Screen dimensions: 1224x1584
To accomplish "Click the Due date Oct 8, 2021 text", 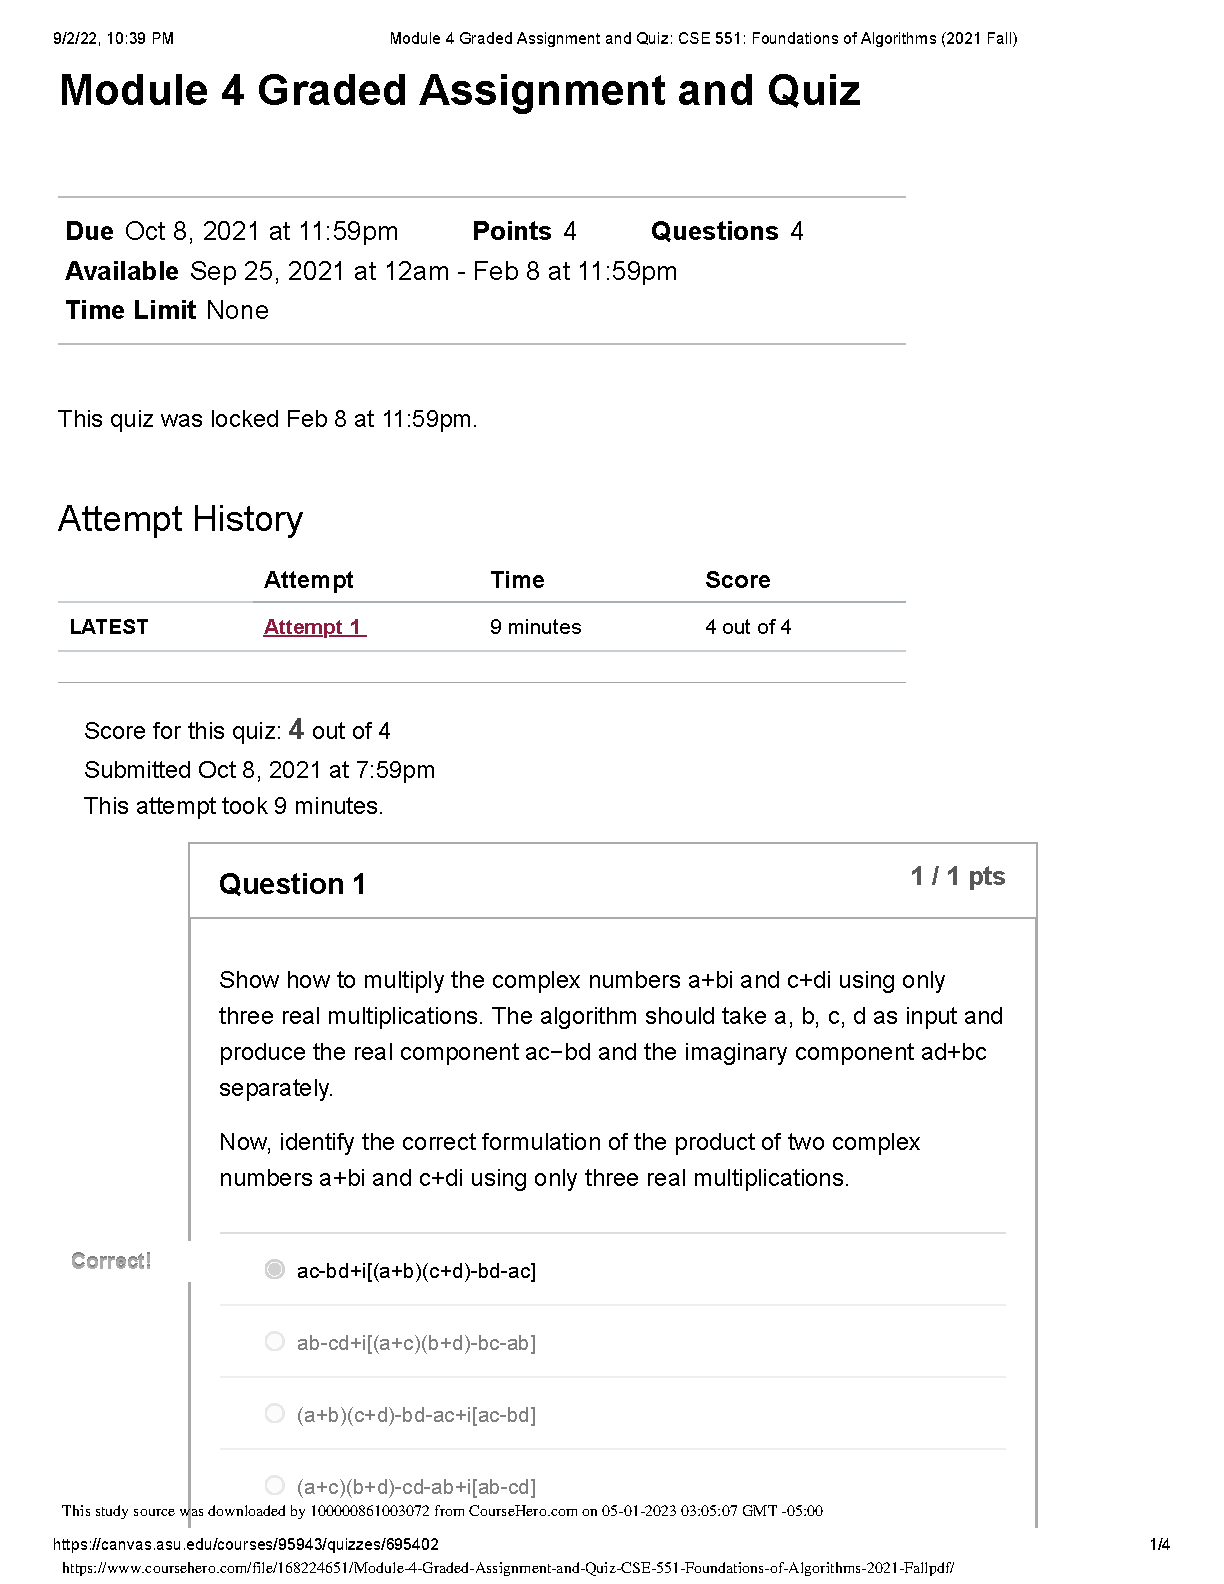I will tap(260, 232).
